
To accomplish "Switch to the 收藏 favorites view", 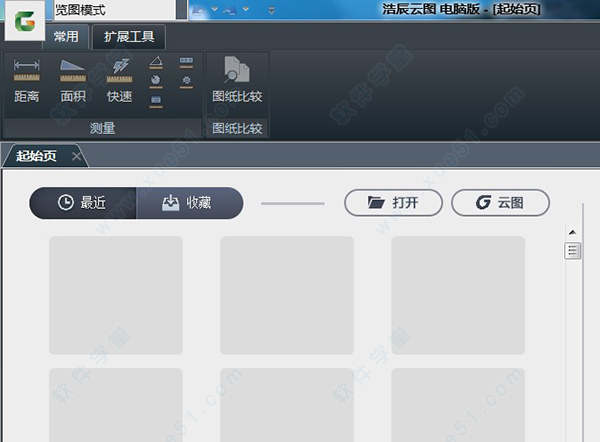I will (189, 203).
